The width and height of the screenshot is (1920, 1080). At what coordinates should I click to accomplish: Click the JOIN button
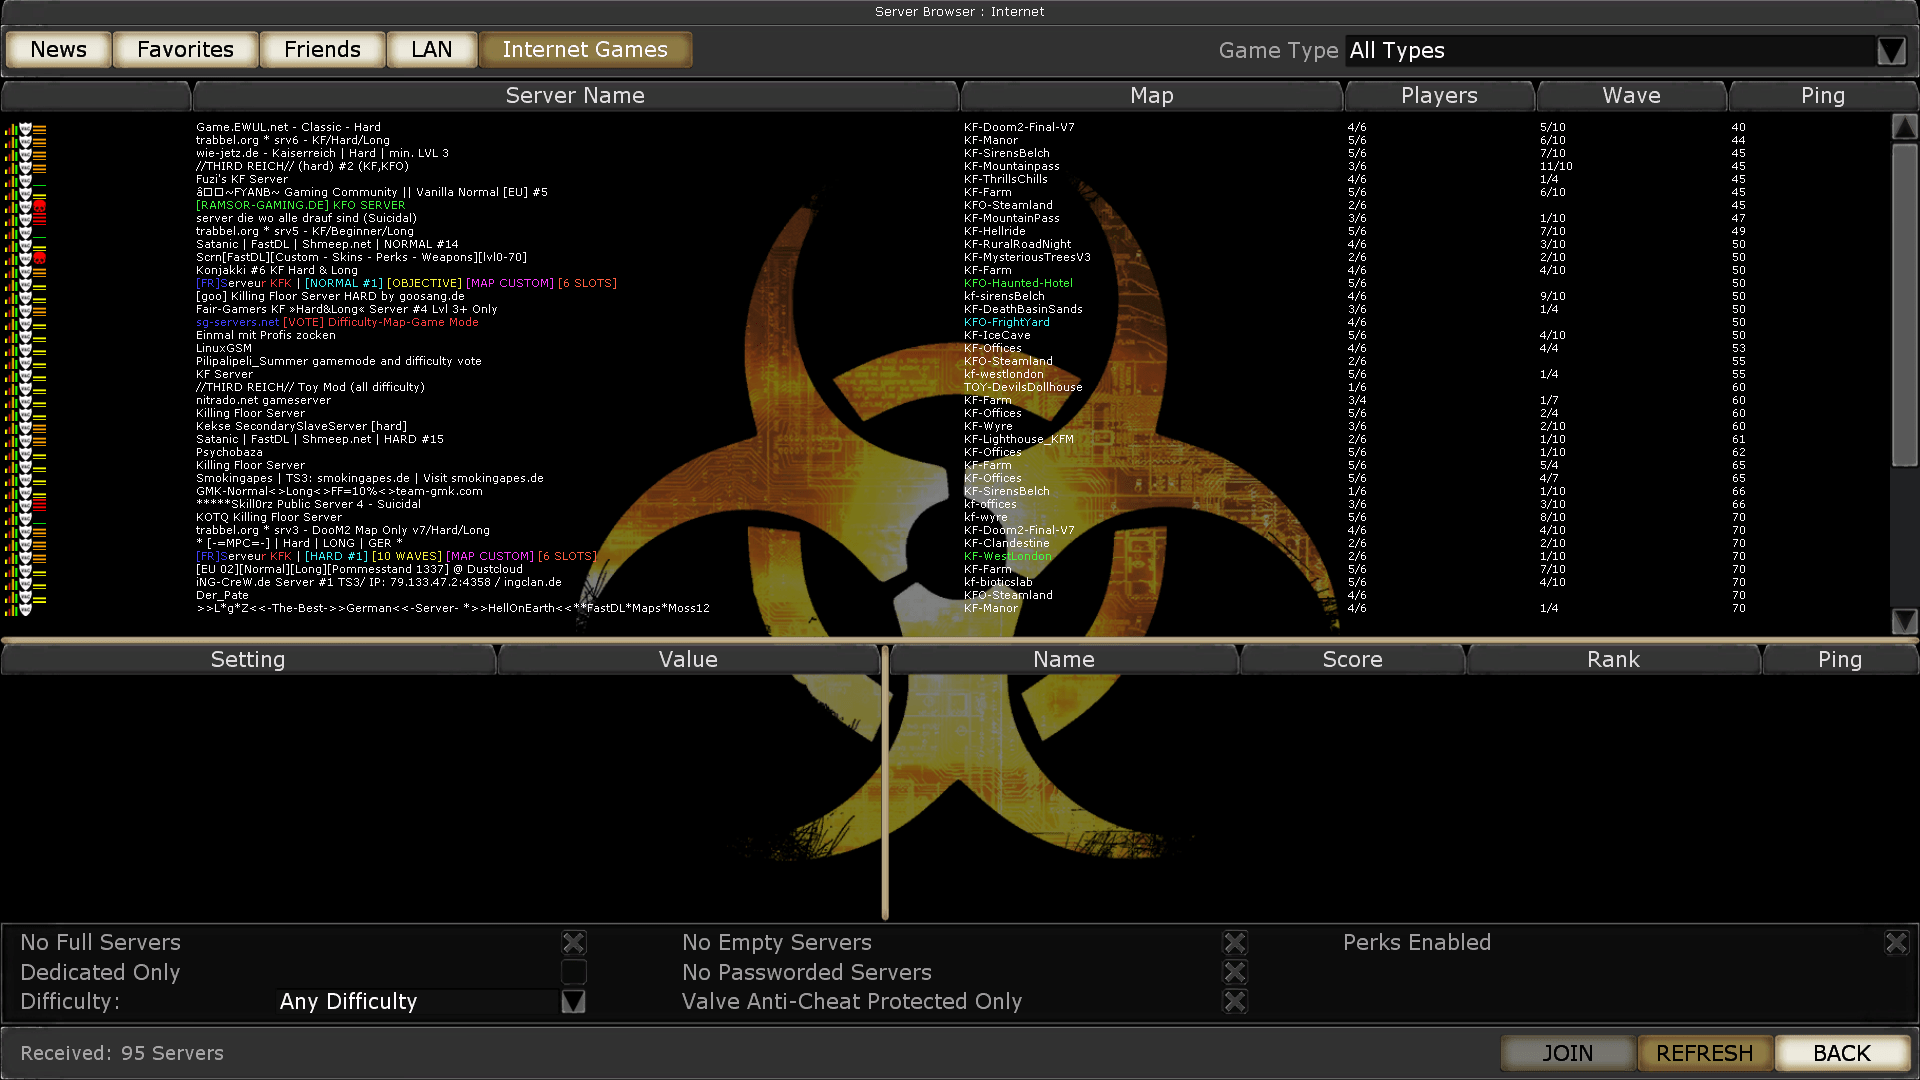1567,1053
